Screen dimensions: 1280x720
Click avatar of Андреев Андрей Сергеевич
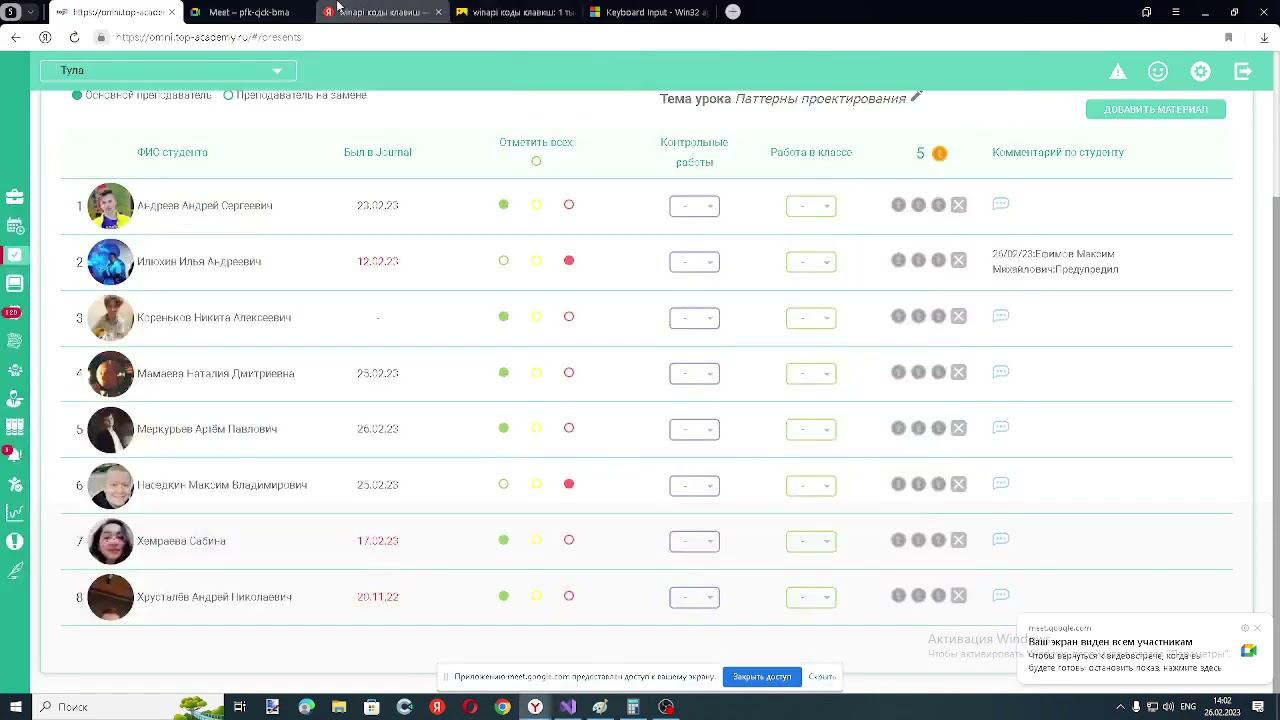click(110, 206)
